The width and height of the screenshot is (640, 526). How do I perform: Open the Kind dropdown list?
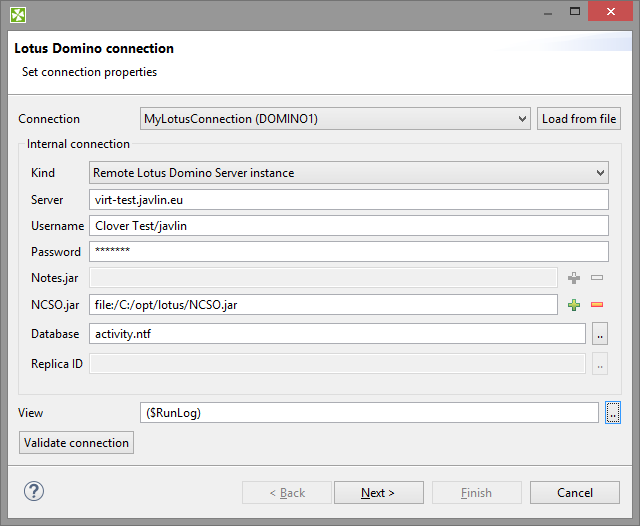pyautogui.click(x=349, y=173)
